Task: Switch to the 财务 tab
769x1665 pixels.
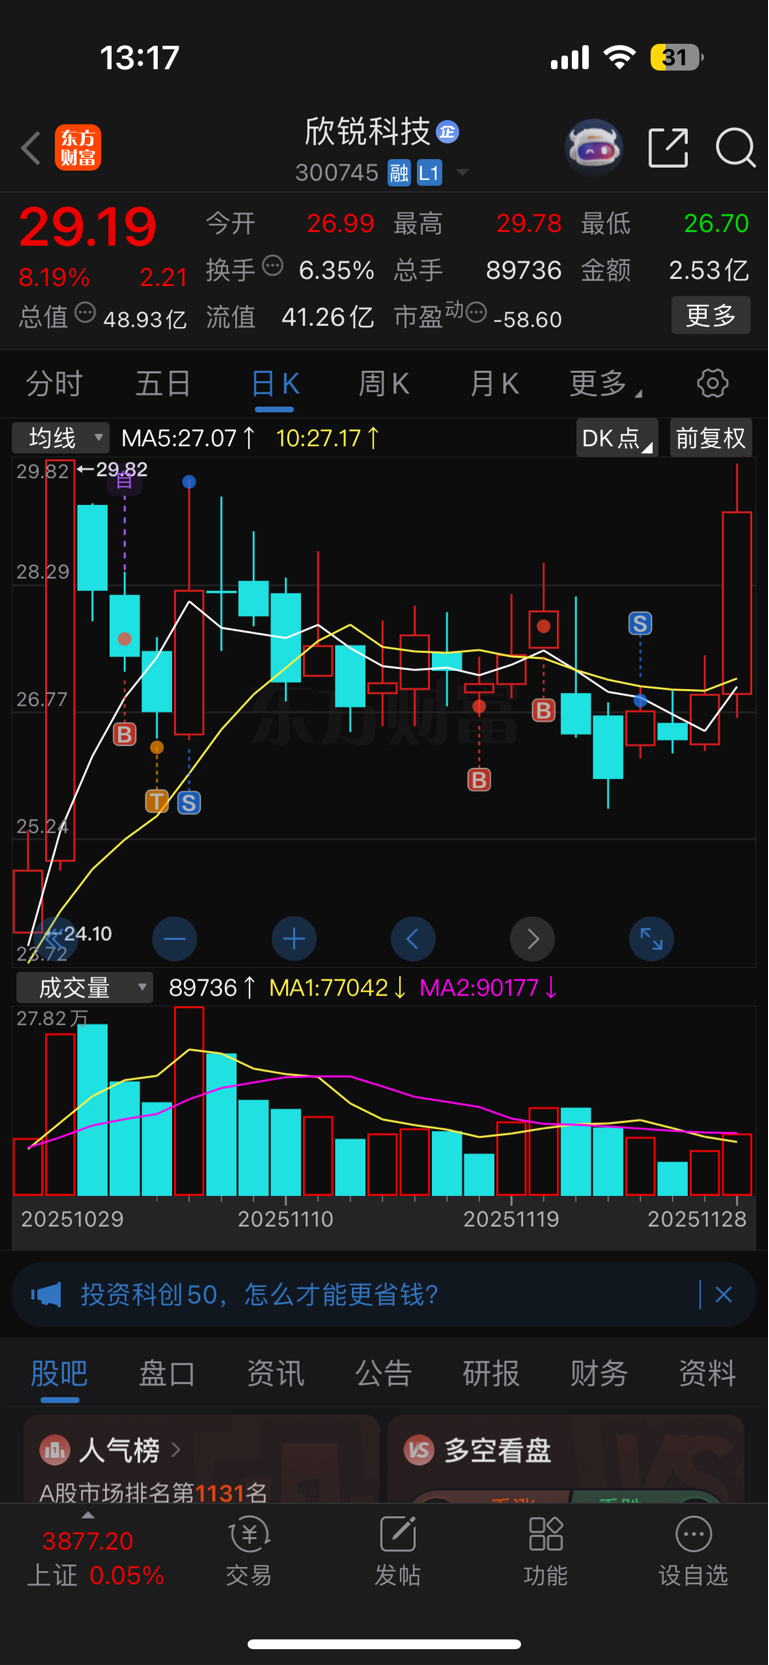Action: [x=599, y=1374]
